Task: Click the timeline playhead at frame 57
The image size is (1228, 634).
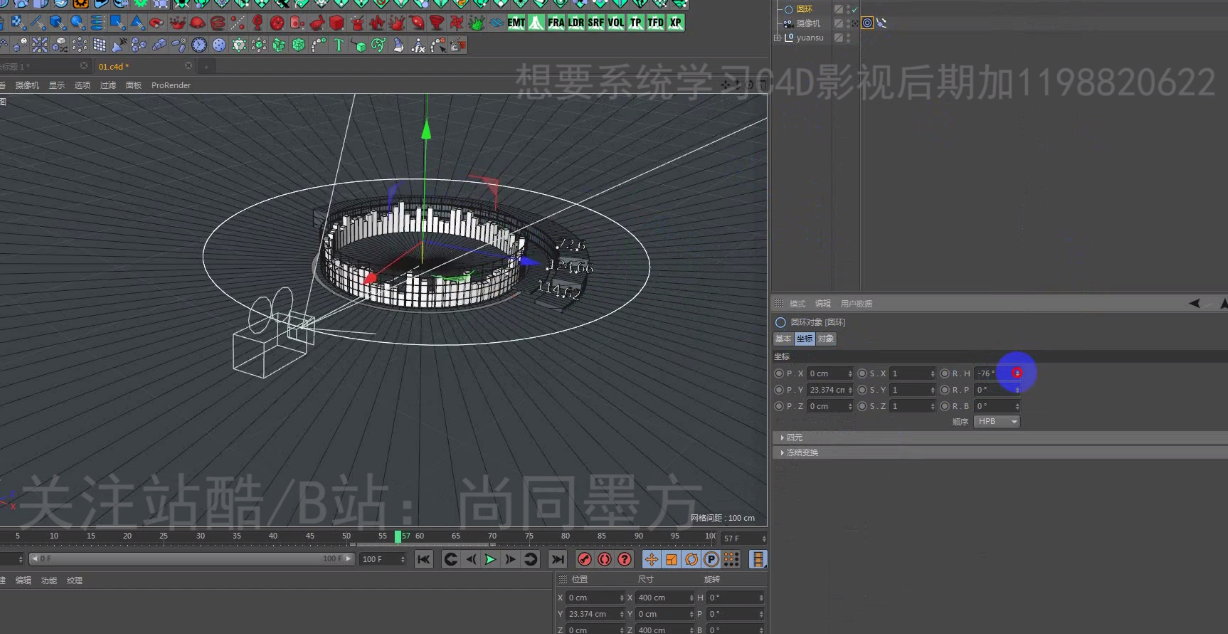Action: (x=398, y=537)
